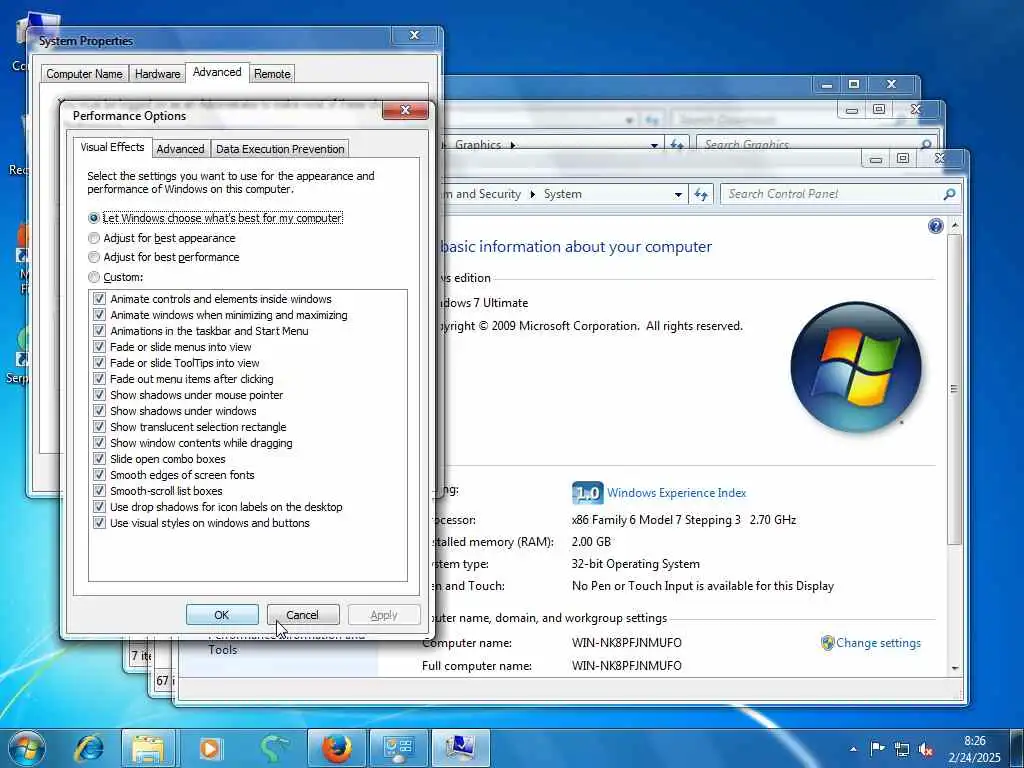Open Help in the System window
Screen dimensions: 1024x768
[935, 226]
